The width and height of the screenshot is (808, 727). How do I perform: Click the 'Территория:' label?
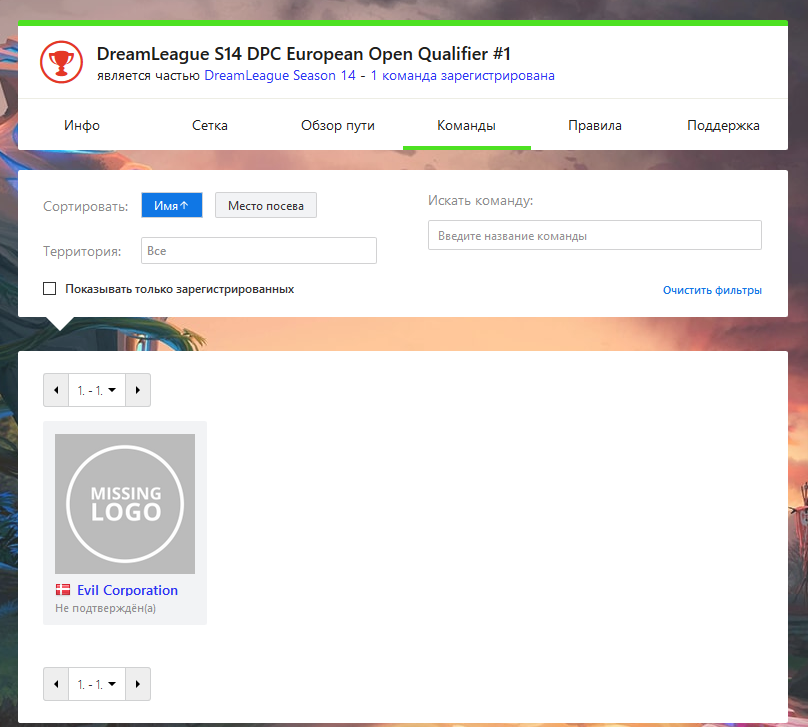click(82, 251)
